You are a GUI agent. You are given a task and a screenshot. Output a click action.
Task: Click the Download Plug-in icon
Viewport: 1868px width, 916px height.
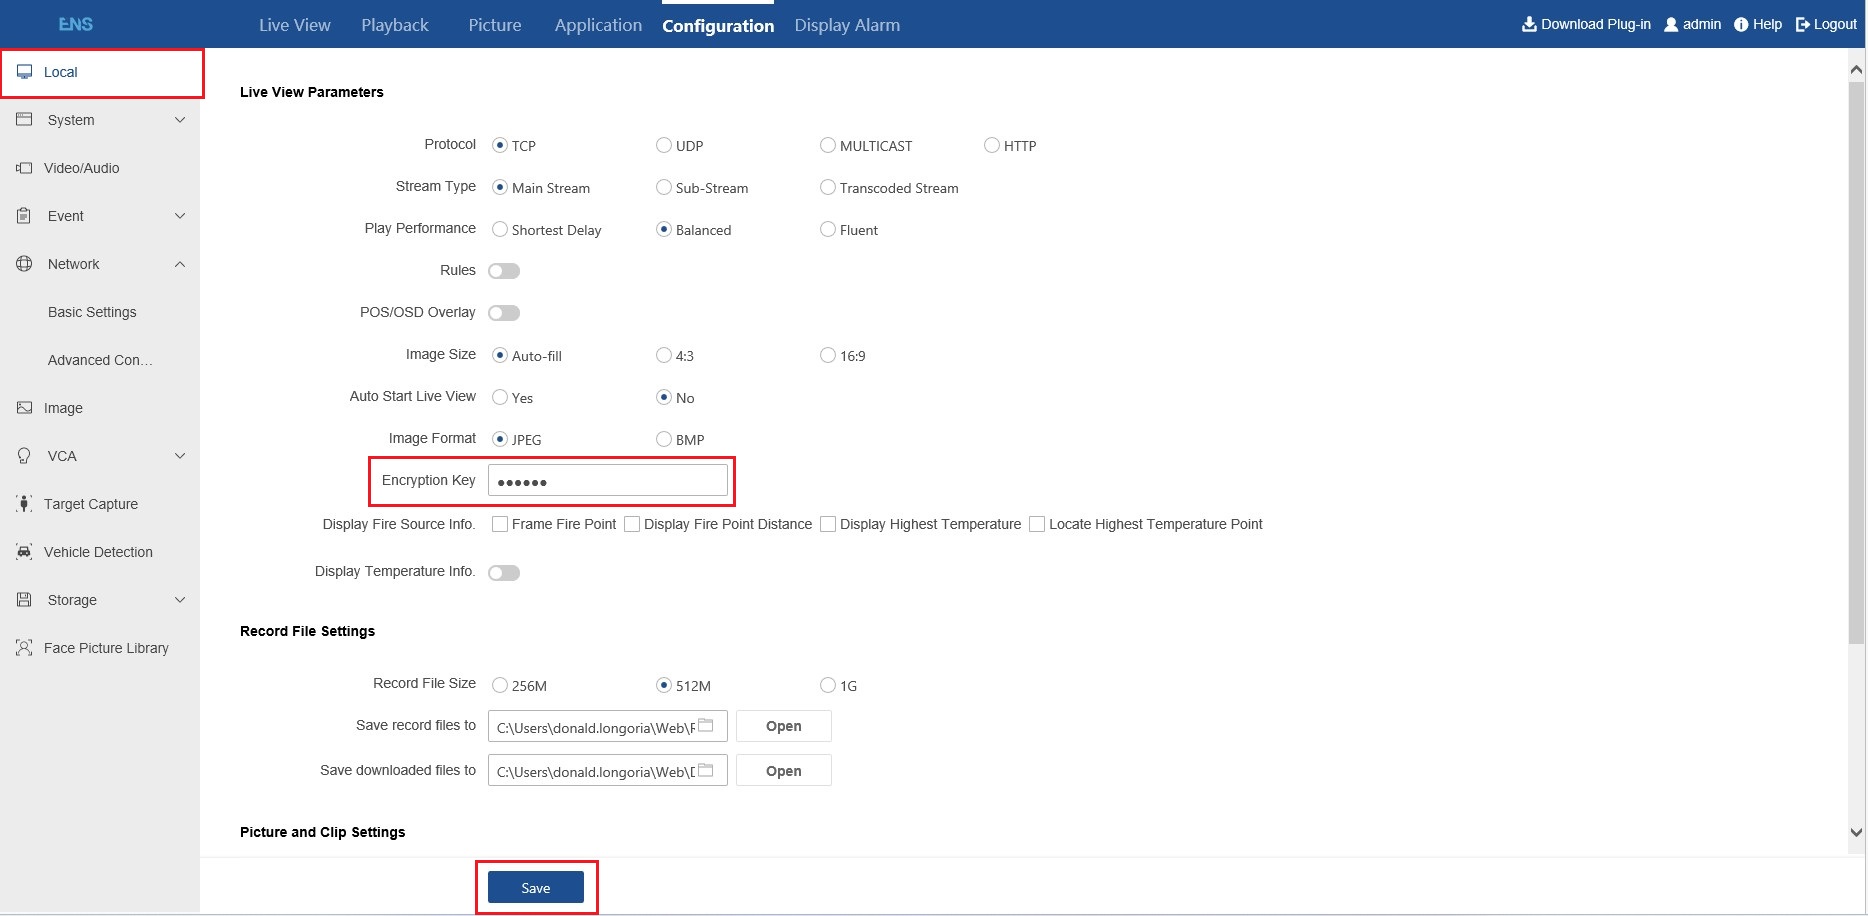coord(1529,23)
